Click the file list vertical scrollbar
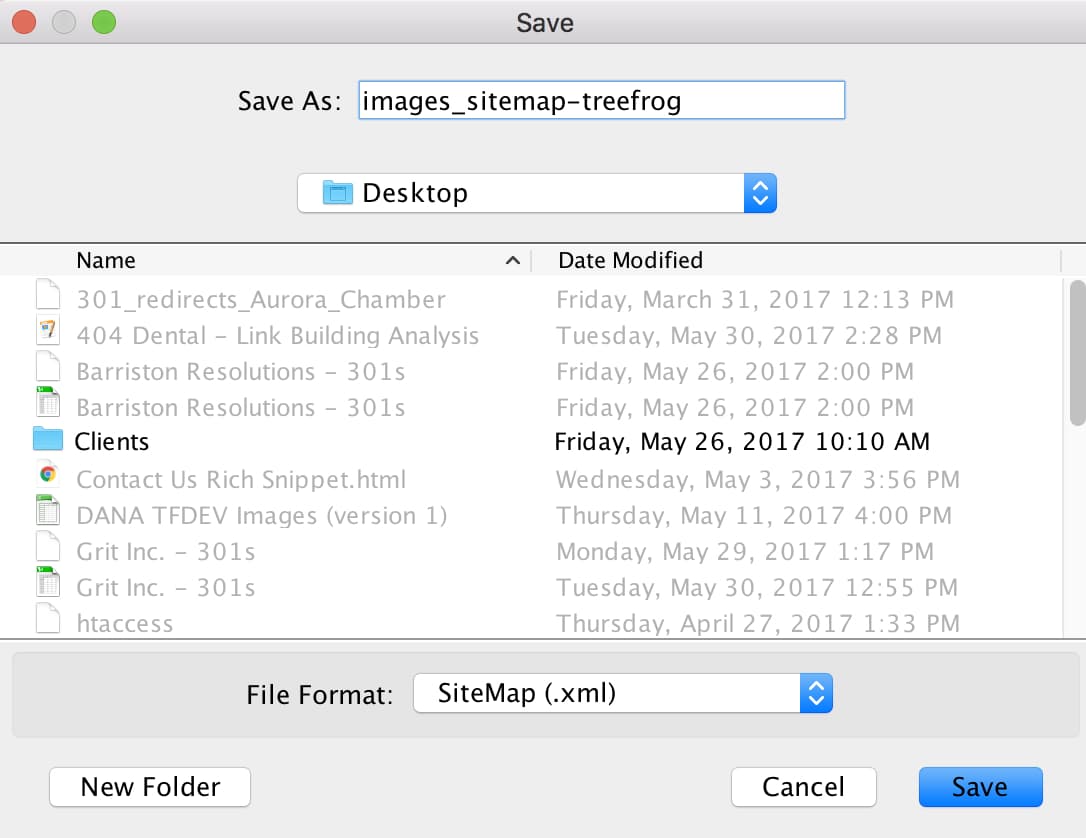 (1077, 353)
